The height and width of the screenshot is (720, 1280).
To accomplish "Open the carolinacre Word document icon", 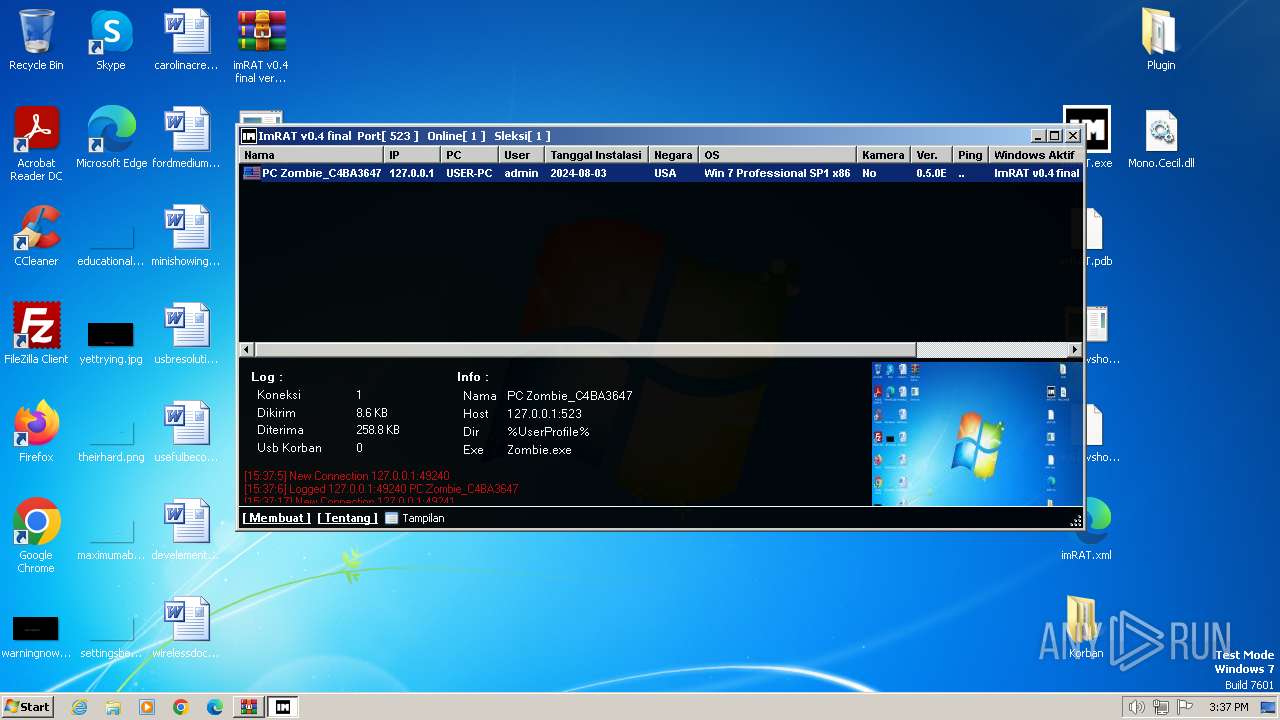I will [x=186, y=40].
